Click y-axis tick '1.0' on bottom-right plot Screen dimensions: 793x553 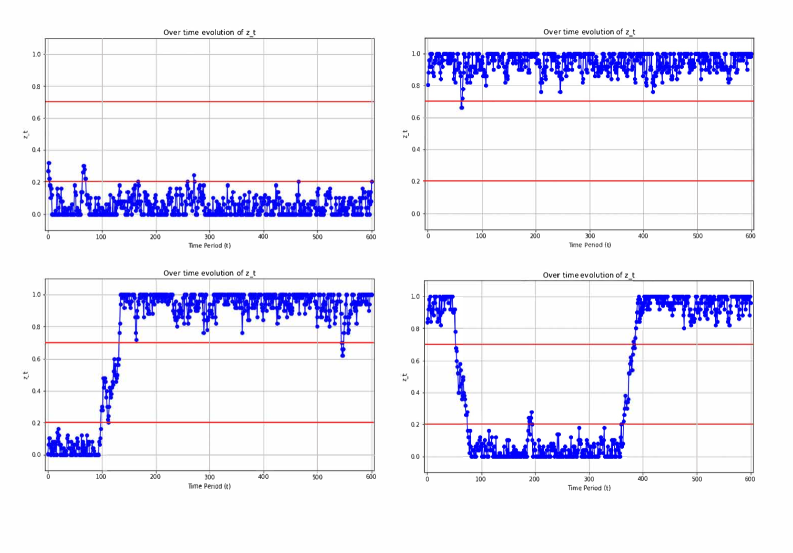tap(415, 297)
